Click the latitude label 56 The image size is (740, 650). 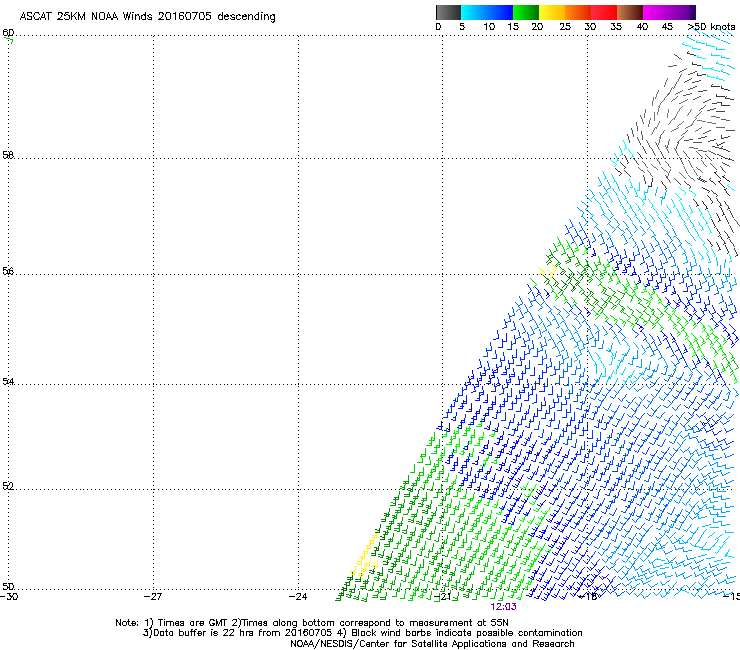[x=8, y=271]
